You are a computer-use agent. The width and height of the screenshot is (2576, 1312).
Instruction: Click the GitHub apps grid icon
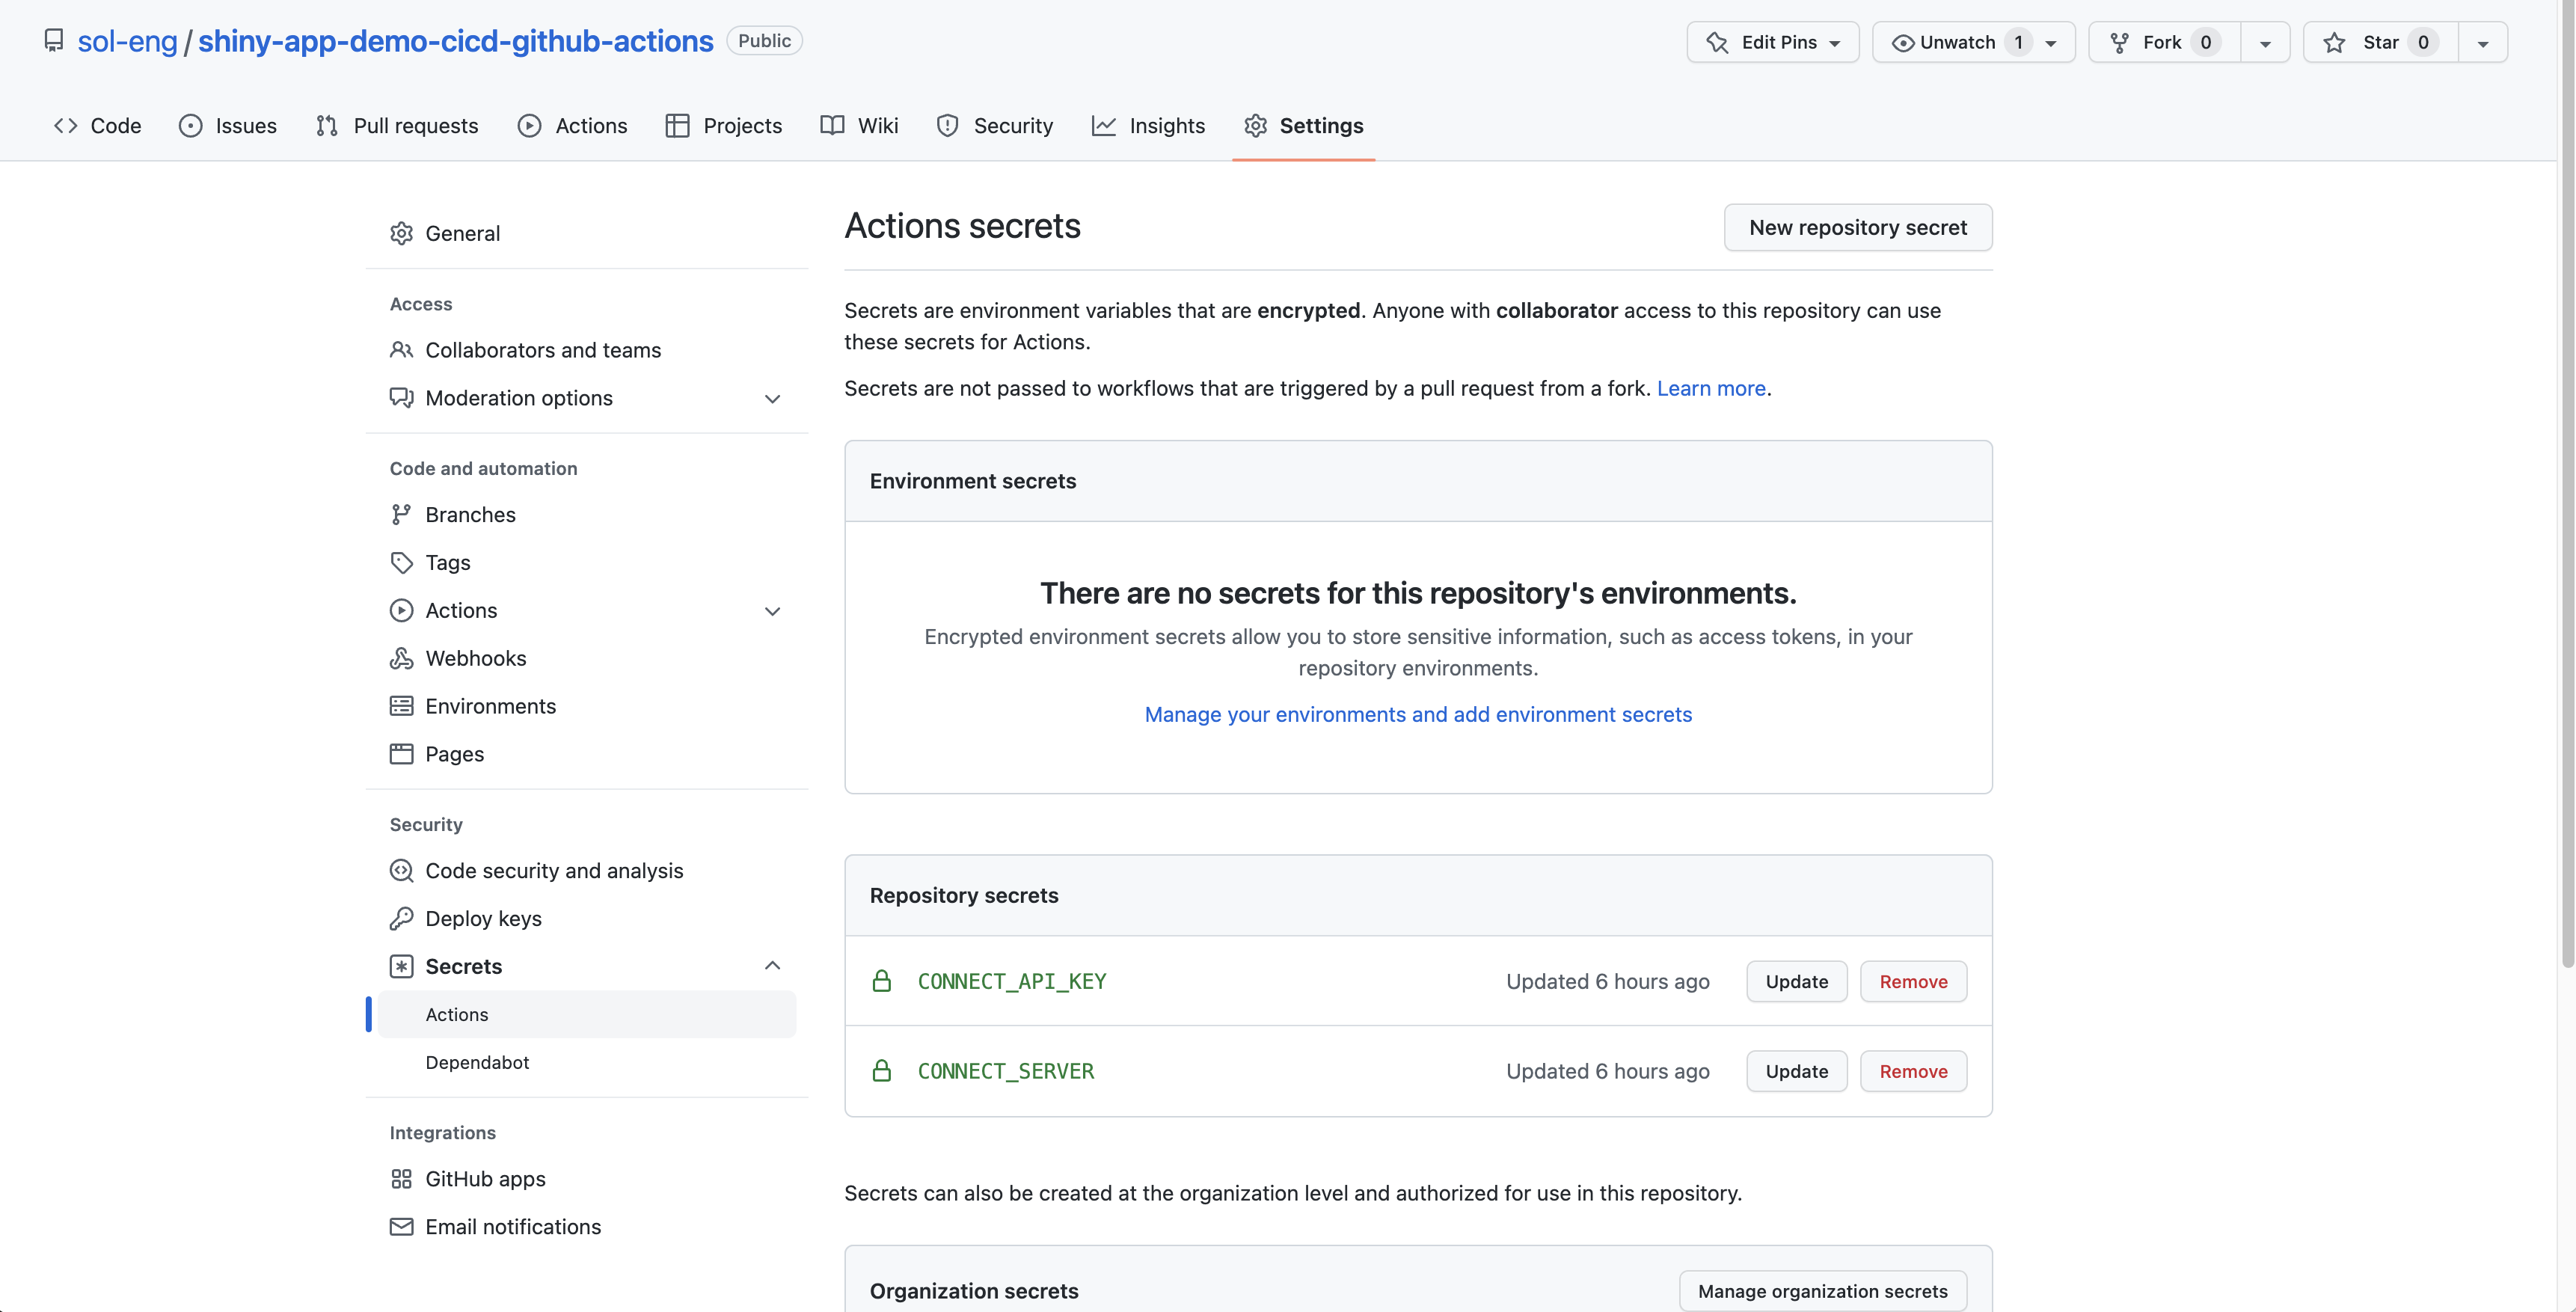pos(401,1179)
